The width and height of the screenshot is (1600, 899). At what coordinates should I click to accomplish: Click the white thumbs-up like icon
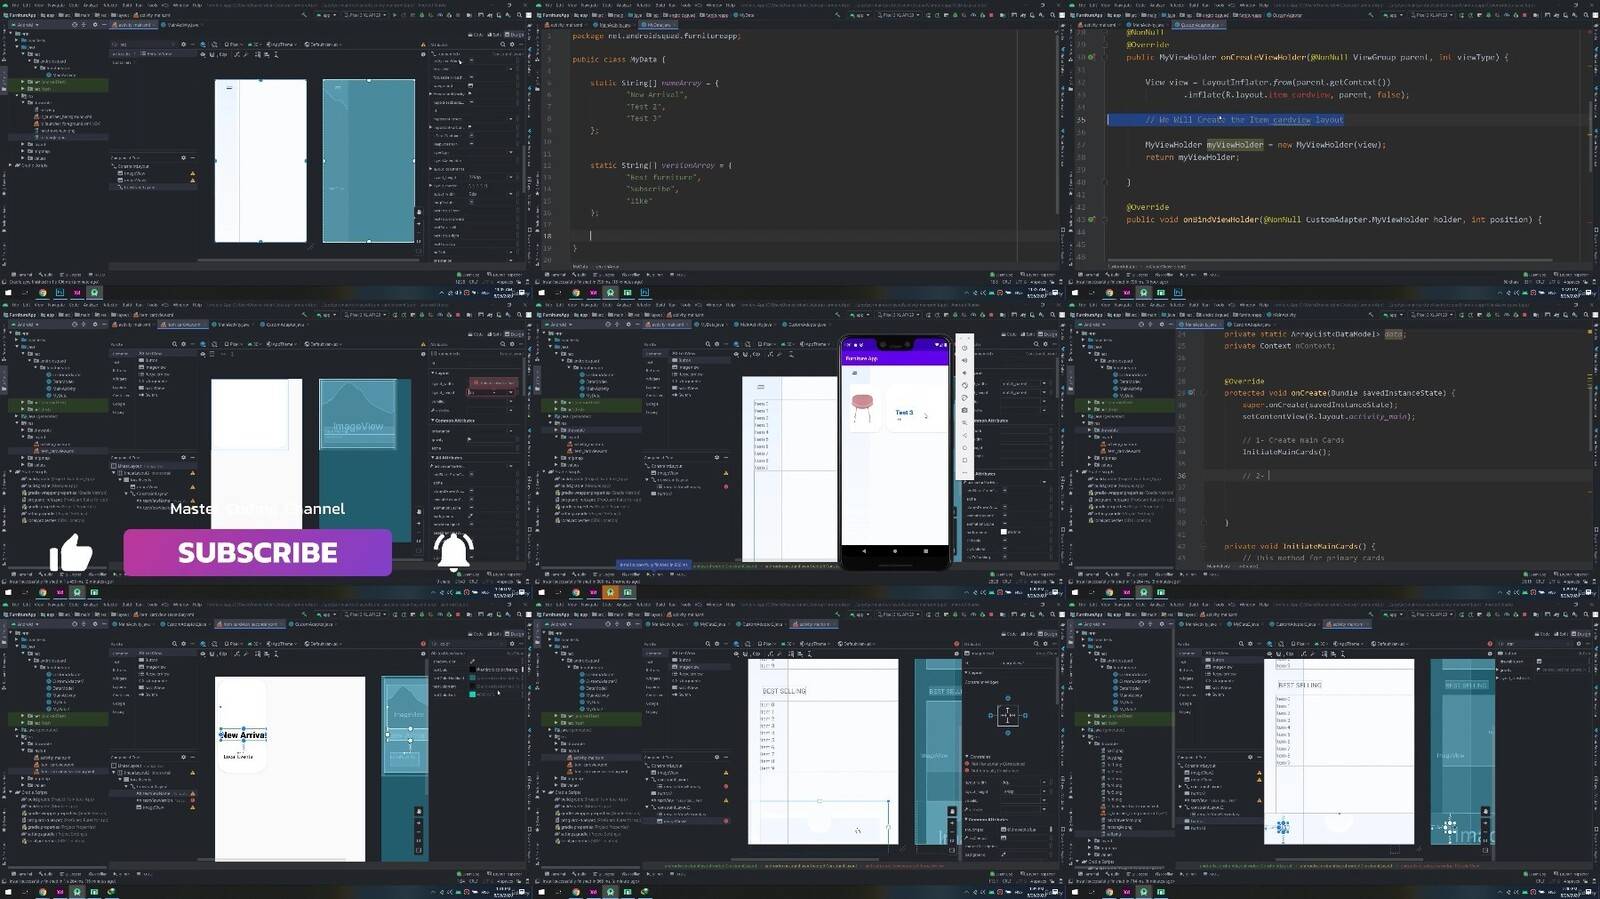(71, 552)
